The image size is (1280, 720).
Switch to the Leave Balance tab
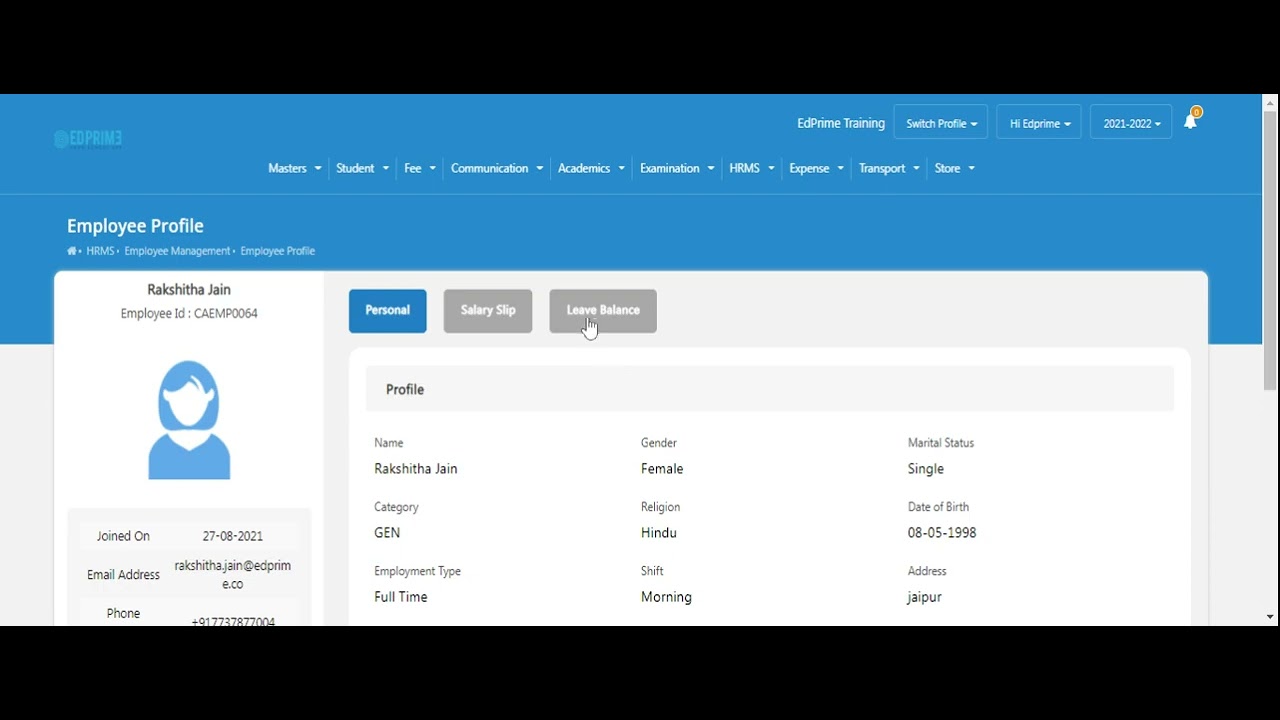click(x=603, y=311)
